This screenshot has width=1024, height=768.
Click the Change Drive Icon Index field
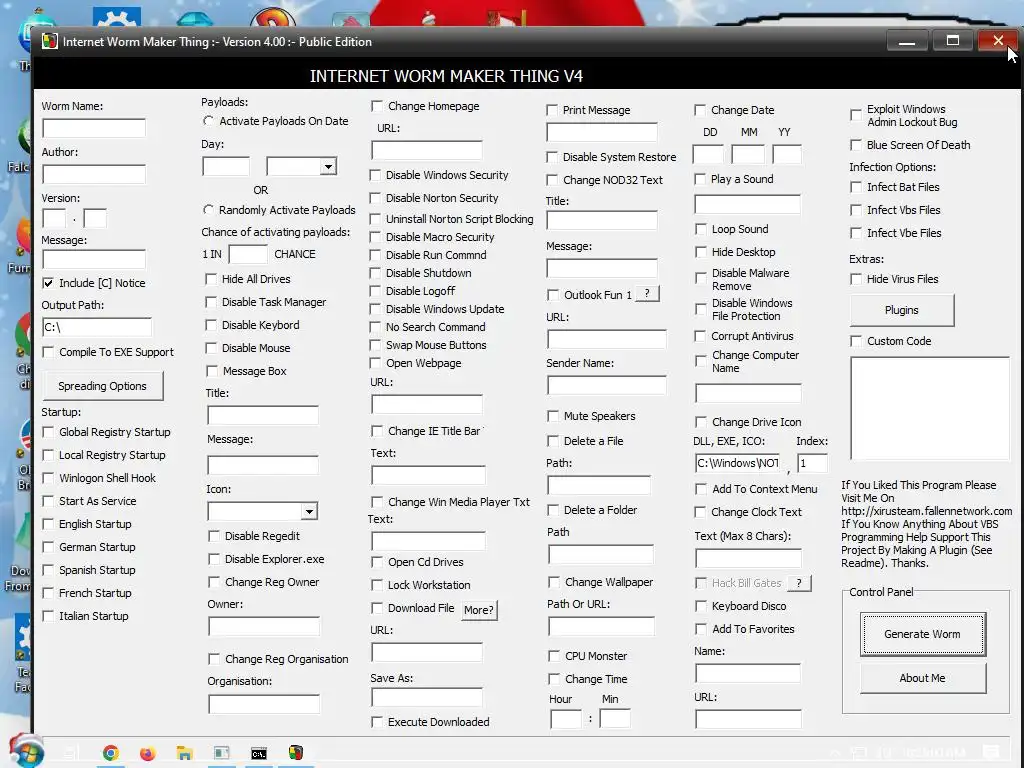point(812,463)
